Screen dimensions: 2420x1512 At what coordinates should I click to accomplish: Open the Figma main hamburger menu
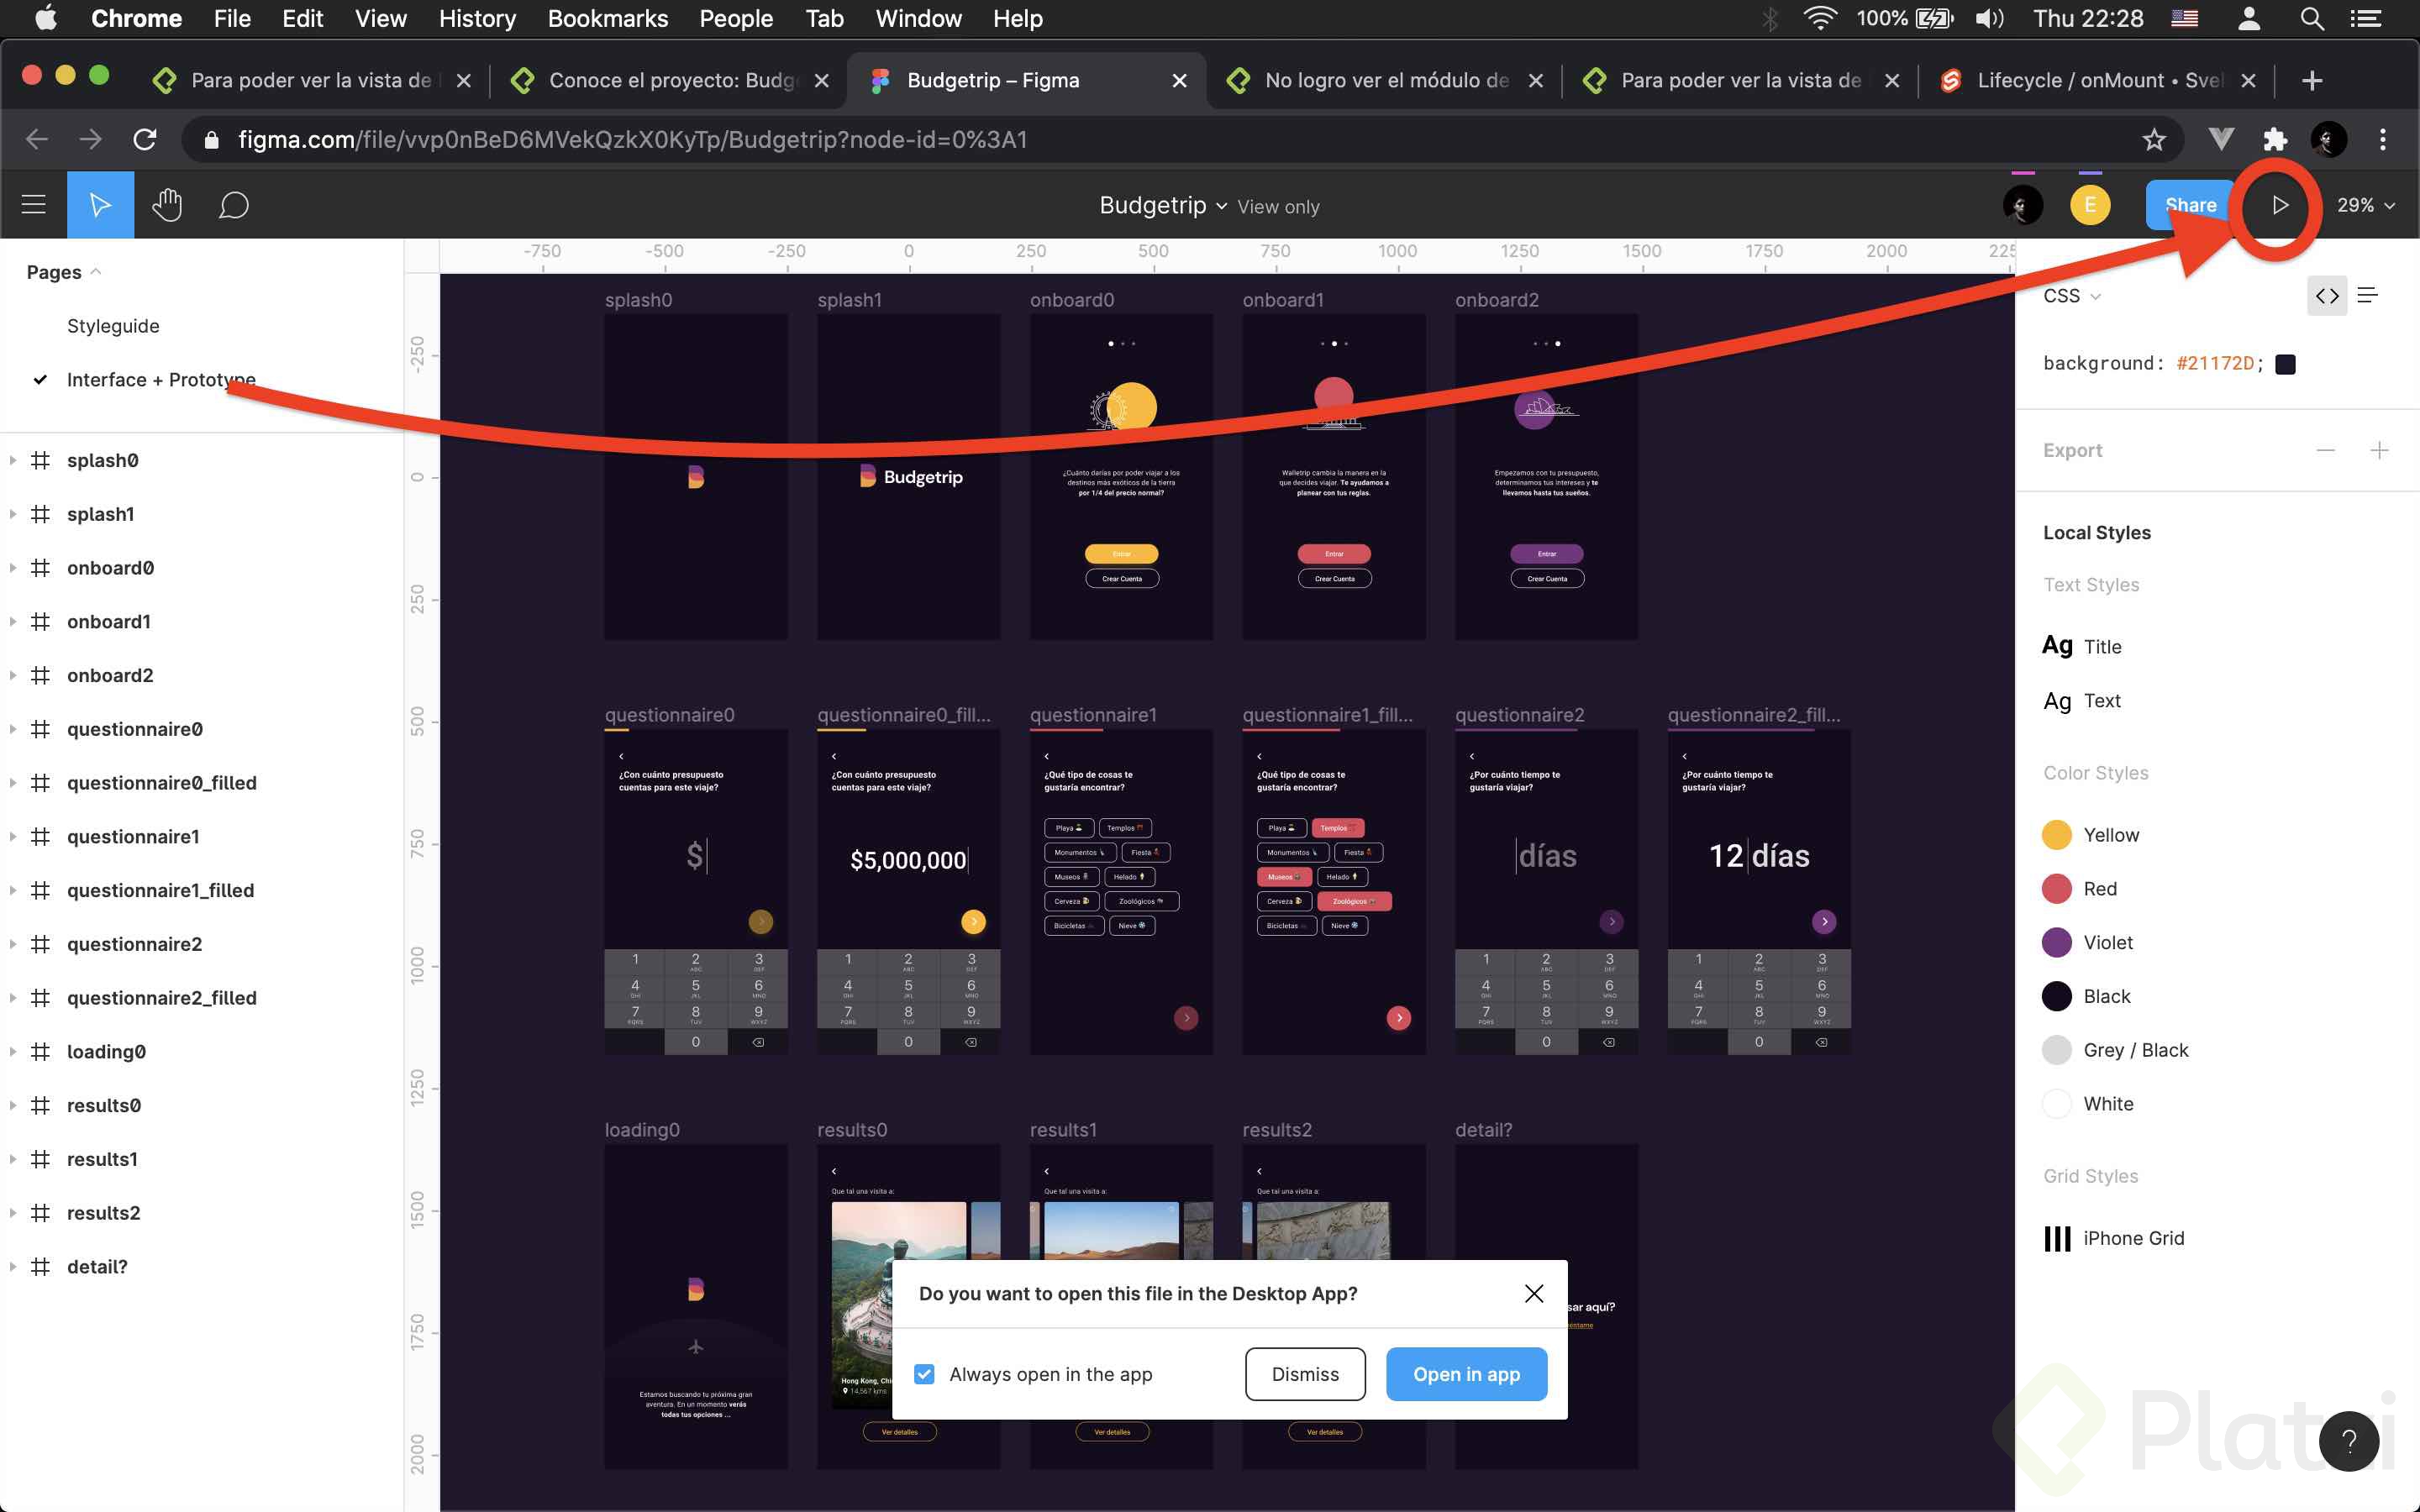(x=34, y=205)
